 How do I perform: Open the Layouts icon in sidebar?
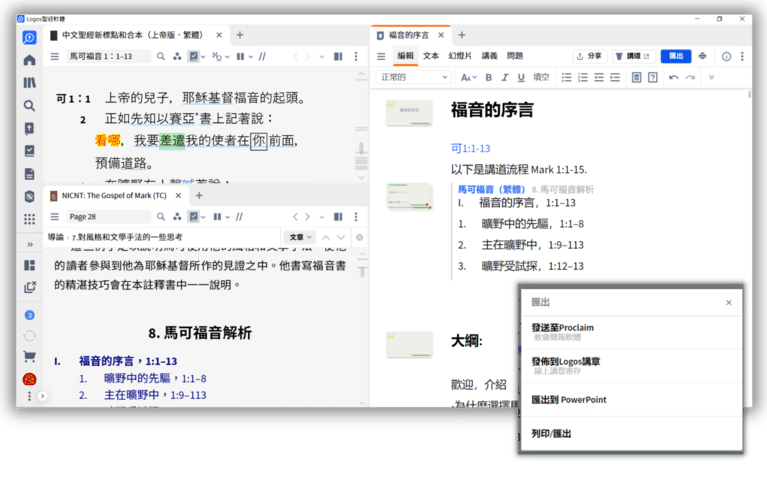(x=29, y=265)
